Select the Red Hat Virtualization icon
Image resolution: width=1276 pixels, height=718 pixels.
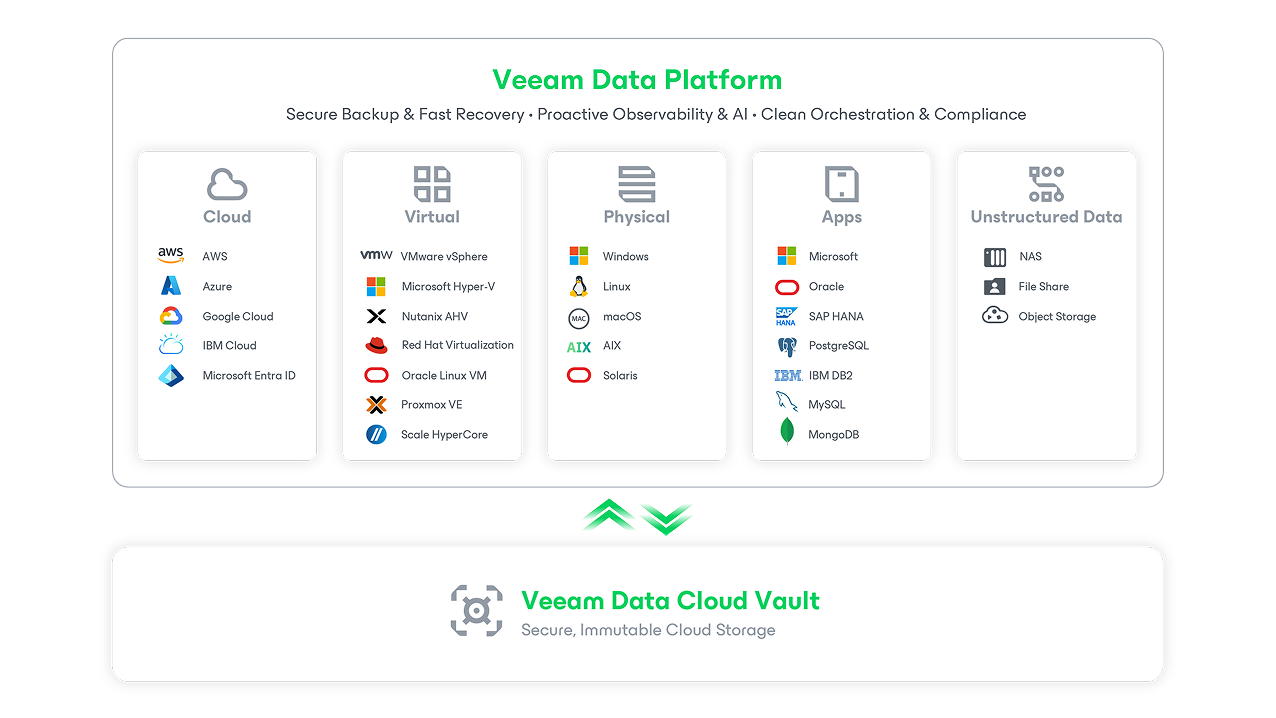376,345
